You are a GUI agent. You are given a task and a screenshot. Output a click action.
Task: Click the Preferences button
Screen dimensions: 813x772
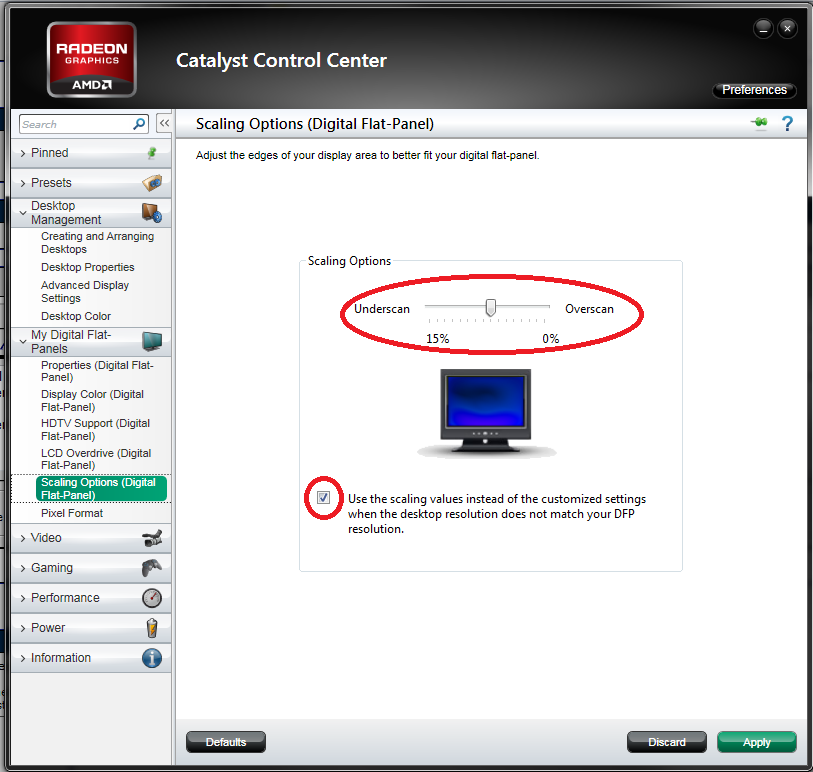(x=754, y=90)
